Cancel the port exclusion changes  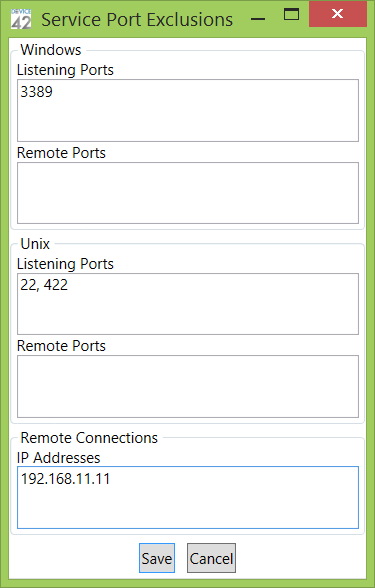pyautogui.click(x=212, y=558)
